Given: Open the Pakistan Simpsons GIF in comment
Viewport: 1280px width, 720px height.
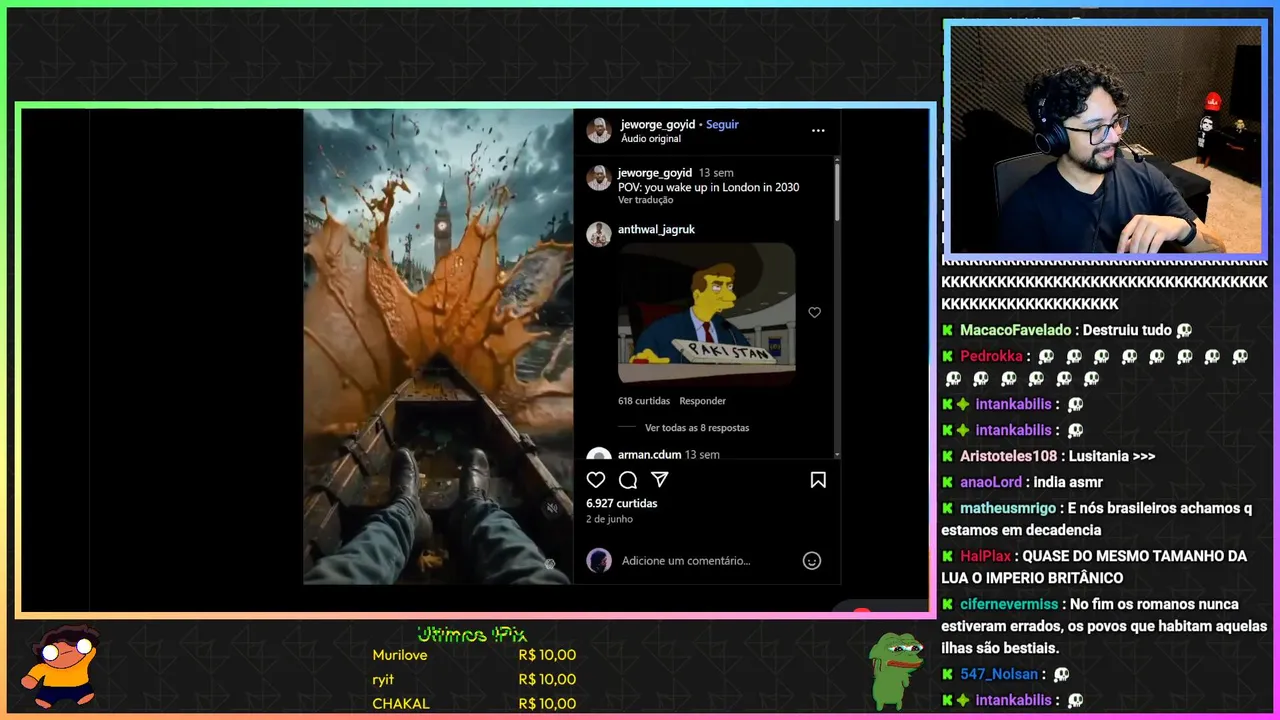Looking at the screenshot, I should tap(707, 313).
